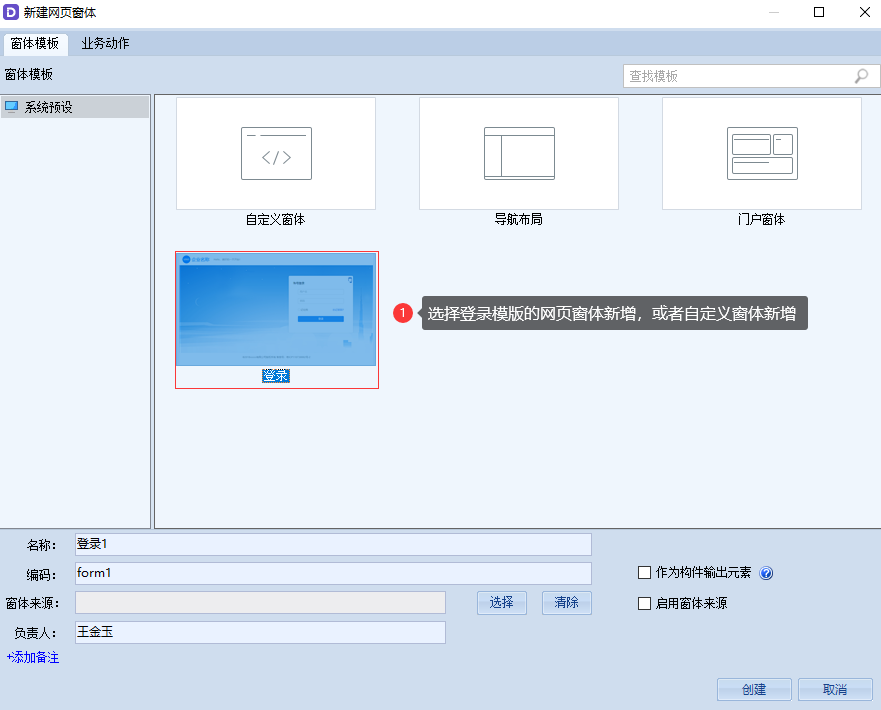Switch to the 窗体模板 tab

[35, 44]
